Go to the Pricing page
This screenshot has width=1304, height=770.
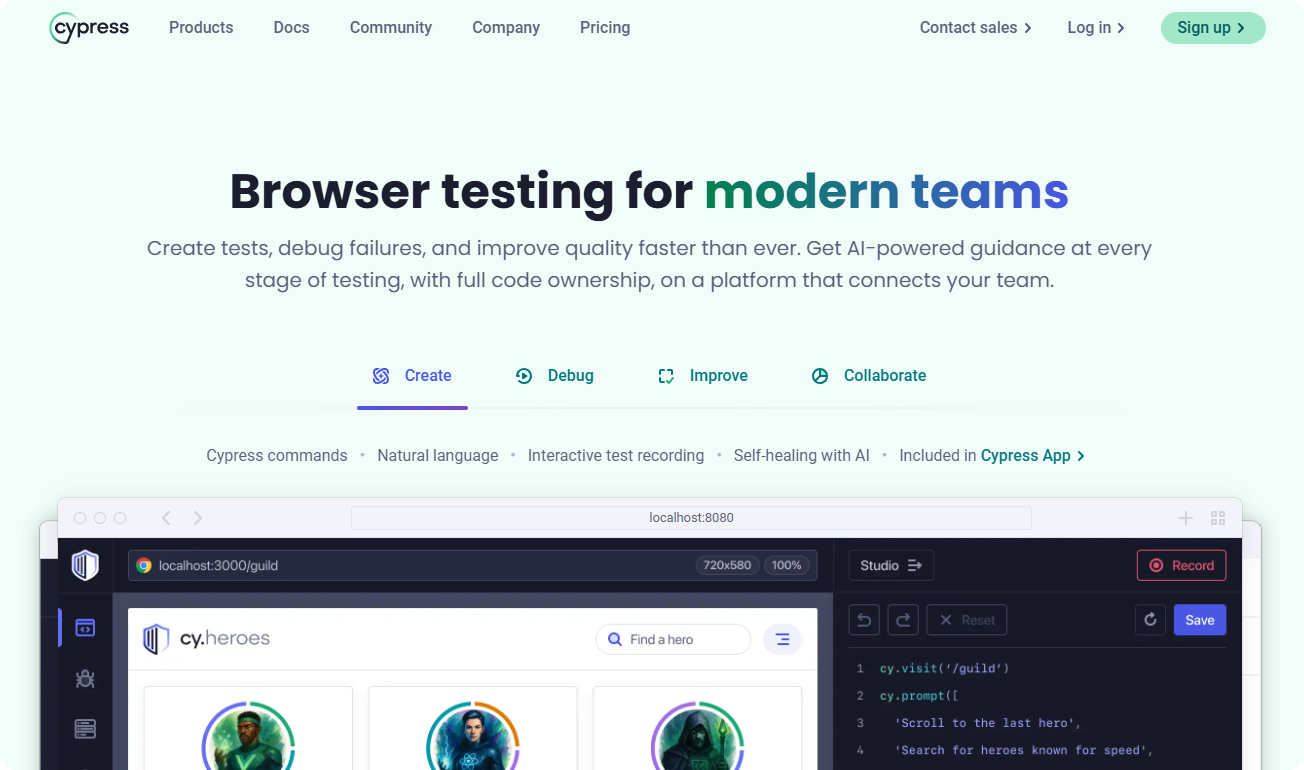point(605,28)
